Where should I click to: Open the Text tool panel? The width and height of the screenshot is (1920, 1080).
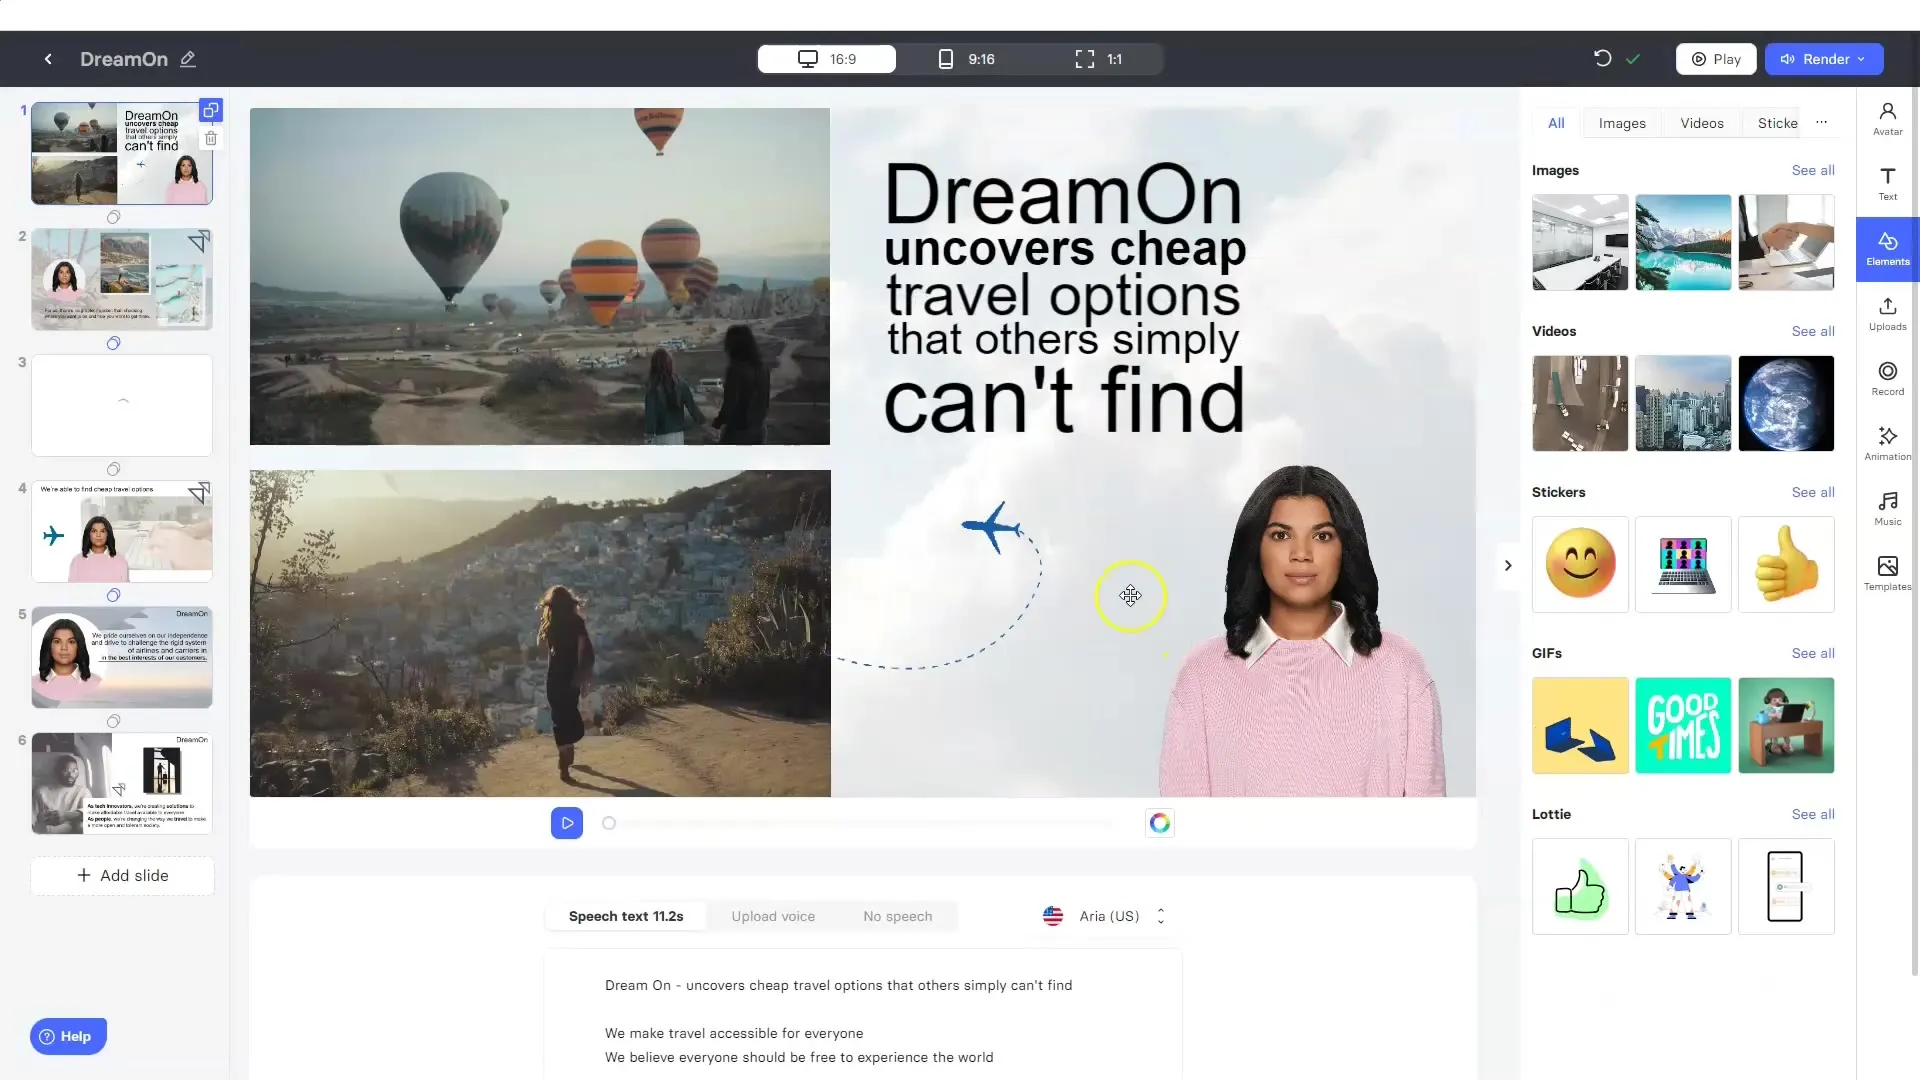pos(1887,183)
